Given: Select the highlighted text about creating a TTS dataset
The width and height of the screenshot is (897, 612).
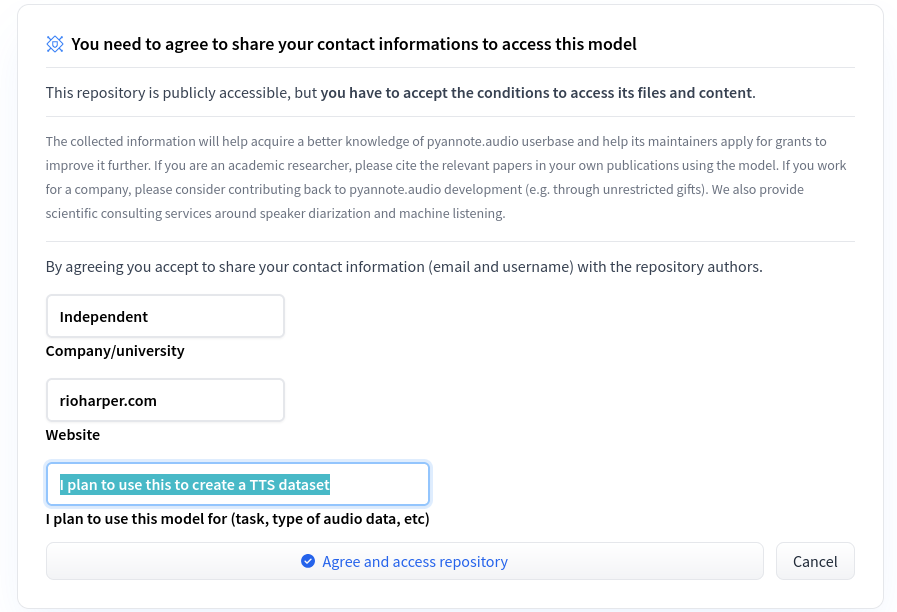Looking at the screenshot, I should (x=194, y=484).
